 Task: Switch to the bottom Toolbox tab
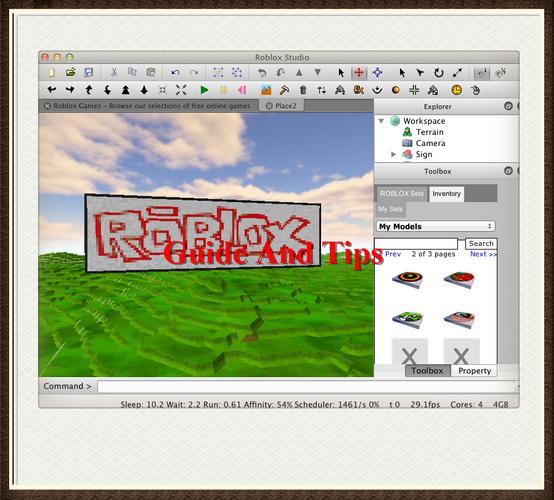click(x=428, y=371)
